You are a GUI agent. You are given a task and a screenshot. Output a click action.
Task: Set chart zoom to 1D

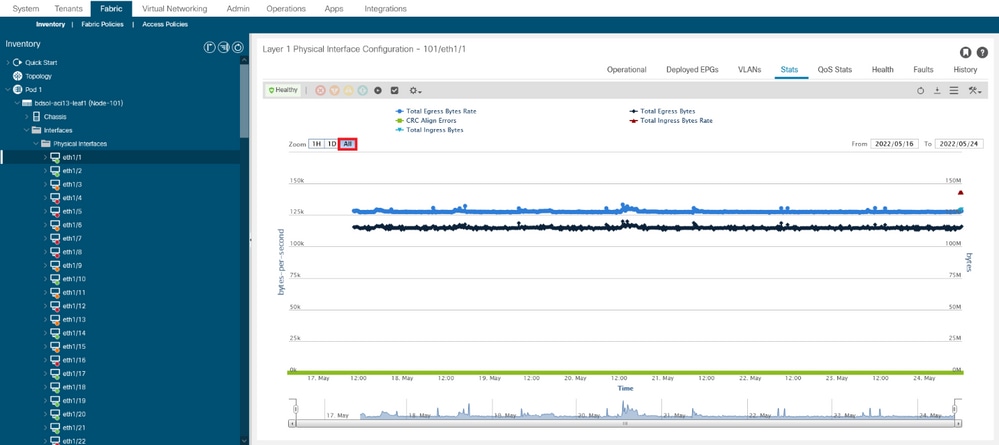[331, 144]
